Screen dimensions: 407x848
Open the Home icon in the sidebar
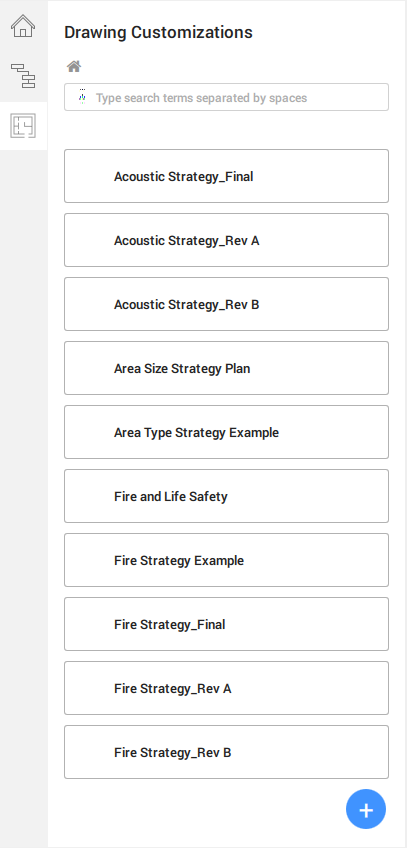[x=23, y=26]
